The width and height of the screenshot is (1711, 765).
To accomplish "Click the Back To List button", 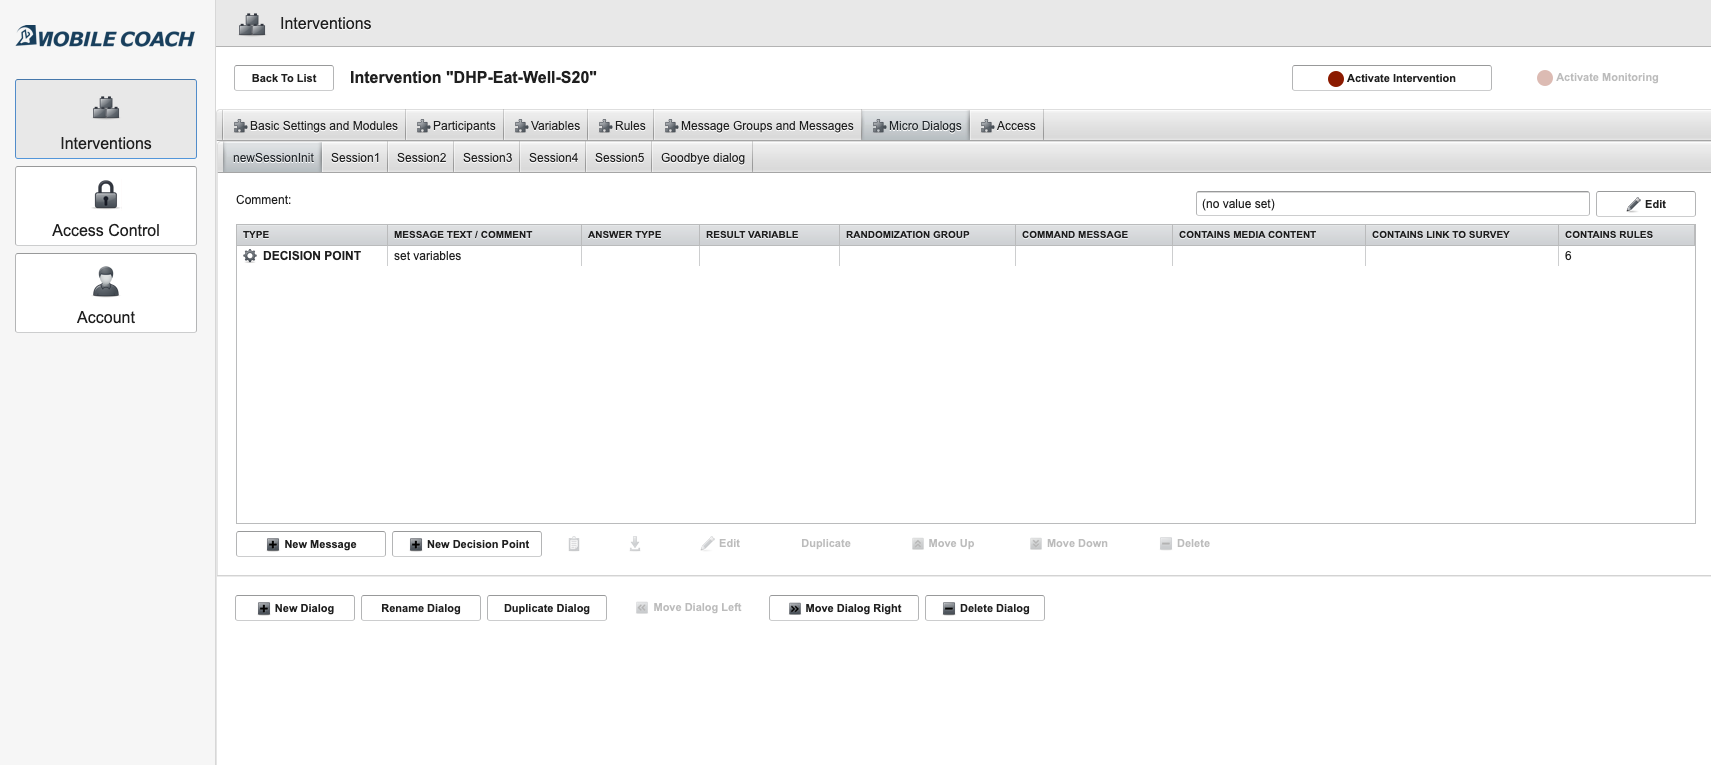I will coord(284,78).
